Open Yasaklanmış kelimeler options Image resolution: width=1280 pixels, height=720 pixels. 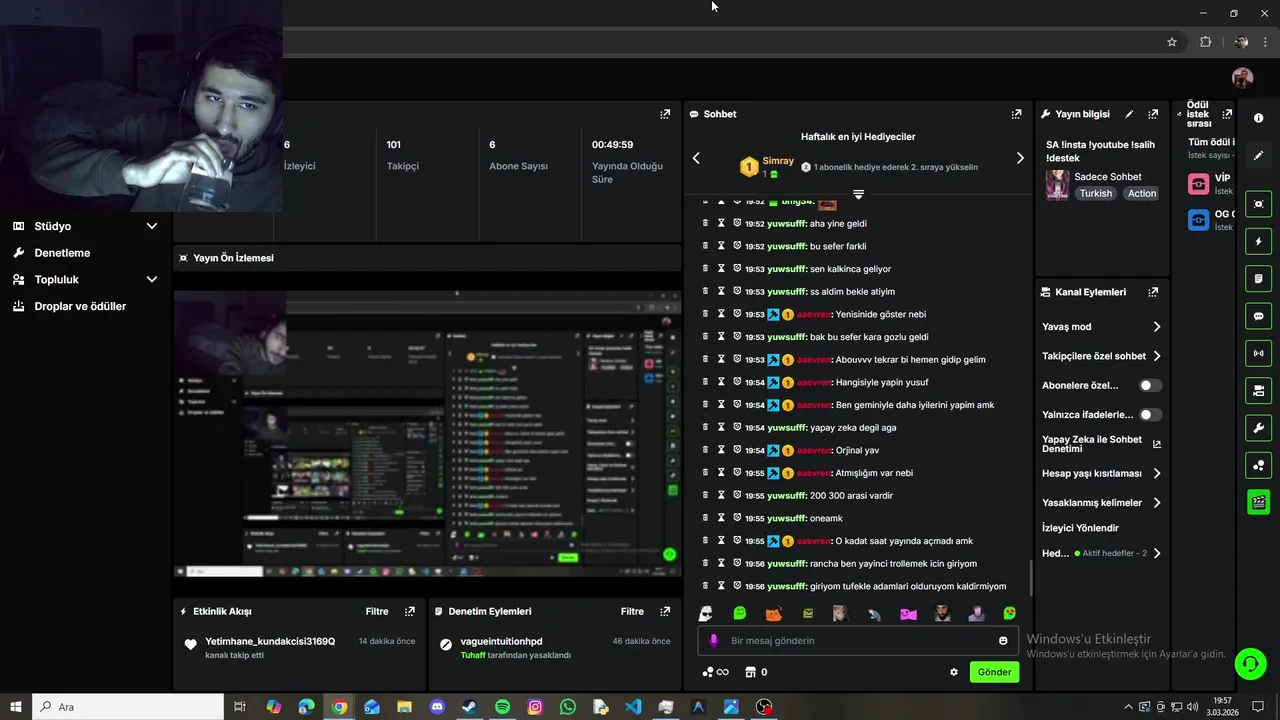coord(1101,503)
